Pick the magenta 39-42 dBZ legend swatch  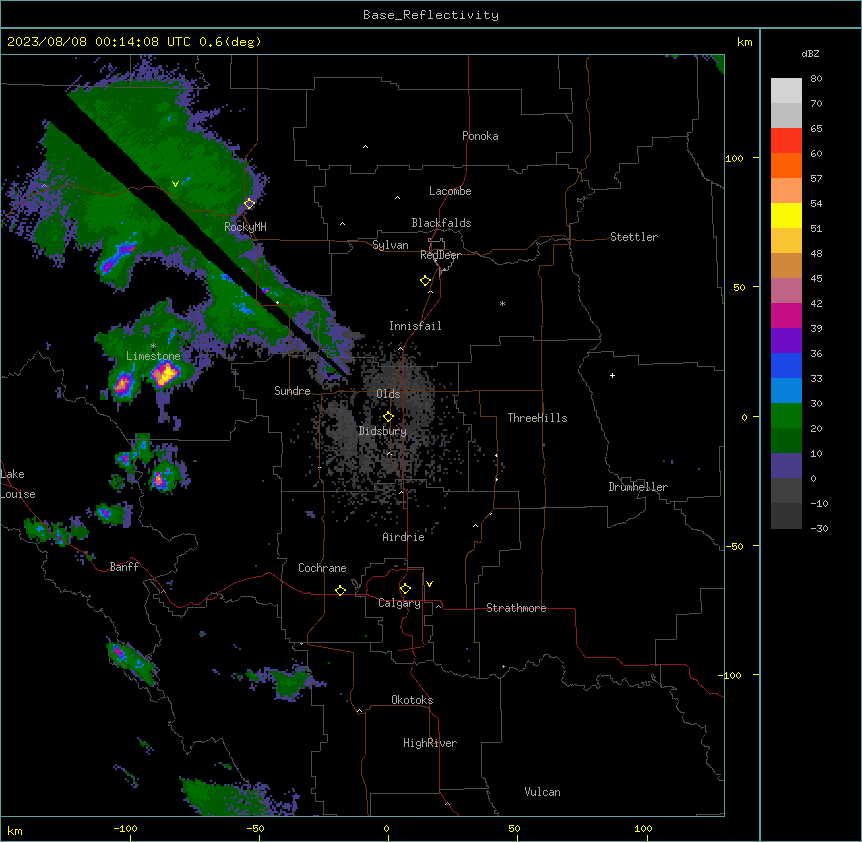click(786, 315)
